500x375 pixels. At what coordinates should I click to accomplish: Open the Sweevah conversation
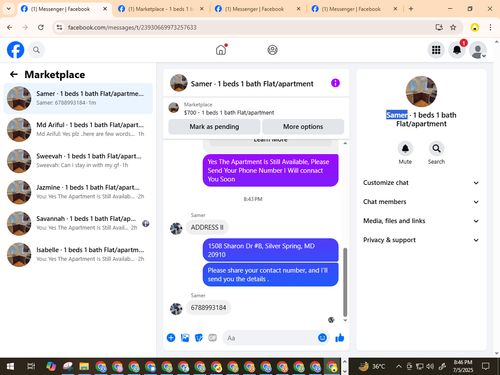coord(78,161)
